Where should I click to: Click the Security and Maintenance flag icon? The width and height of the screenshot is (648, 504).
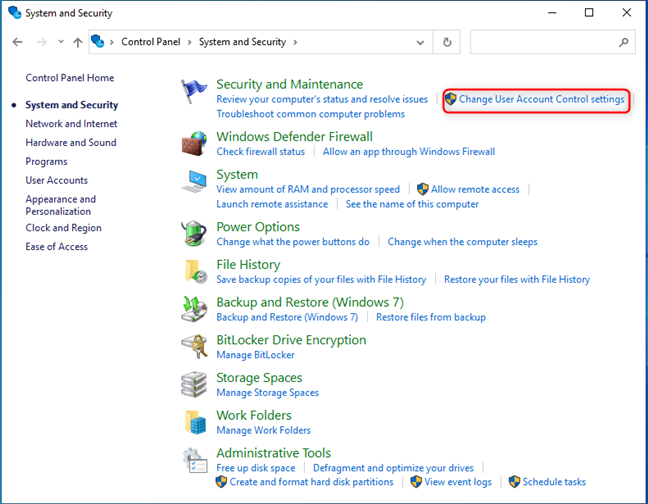click(194, 90)
